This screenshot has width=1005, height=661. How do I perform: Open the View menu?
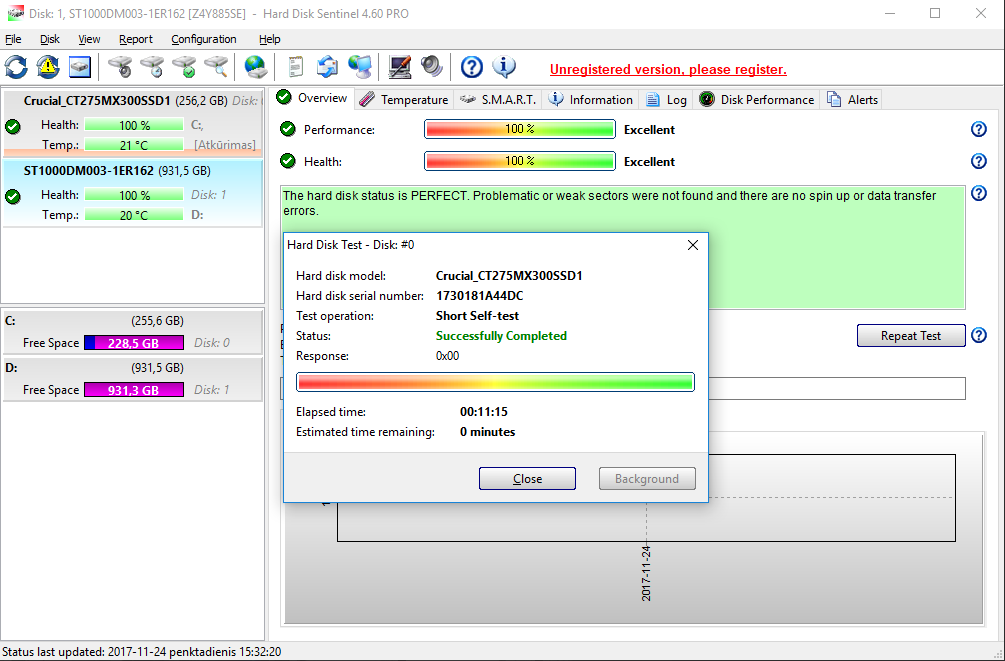point(89,39)
